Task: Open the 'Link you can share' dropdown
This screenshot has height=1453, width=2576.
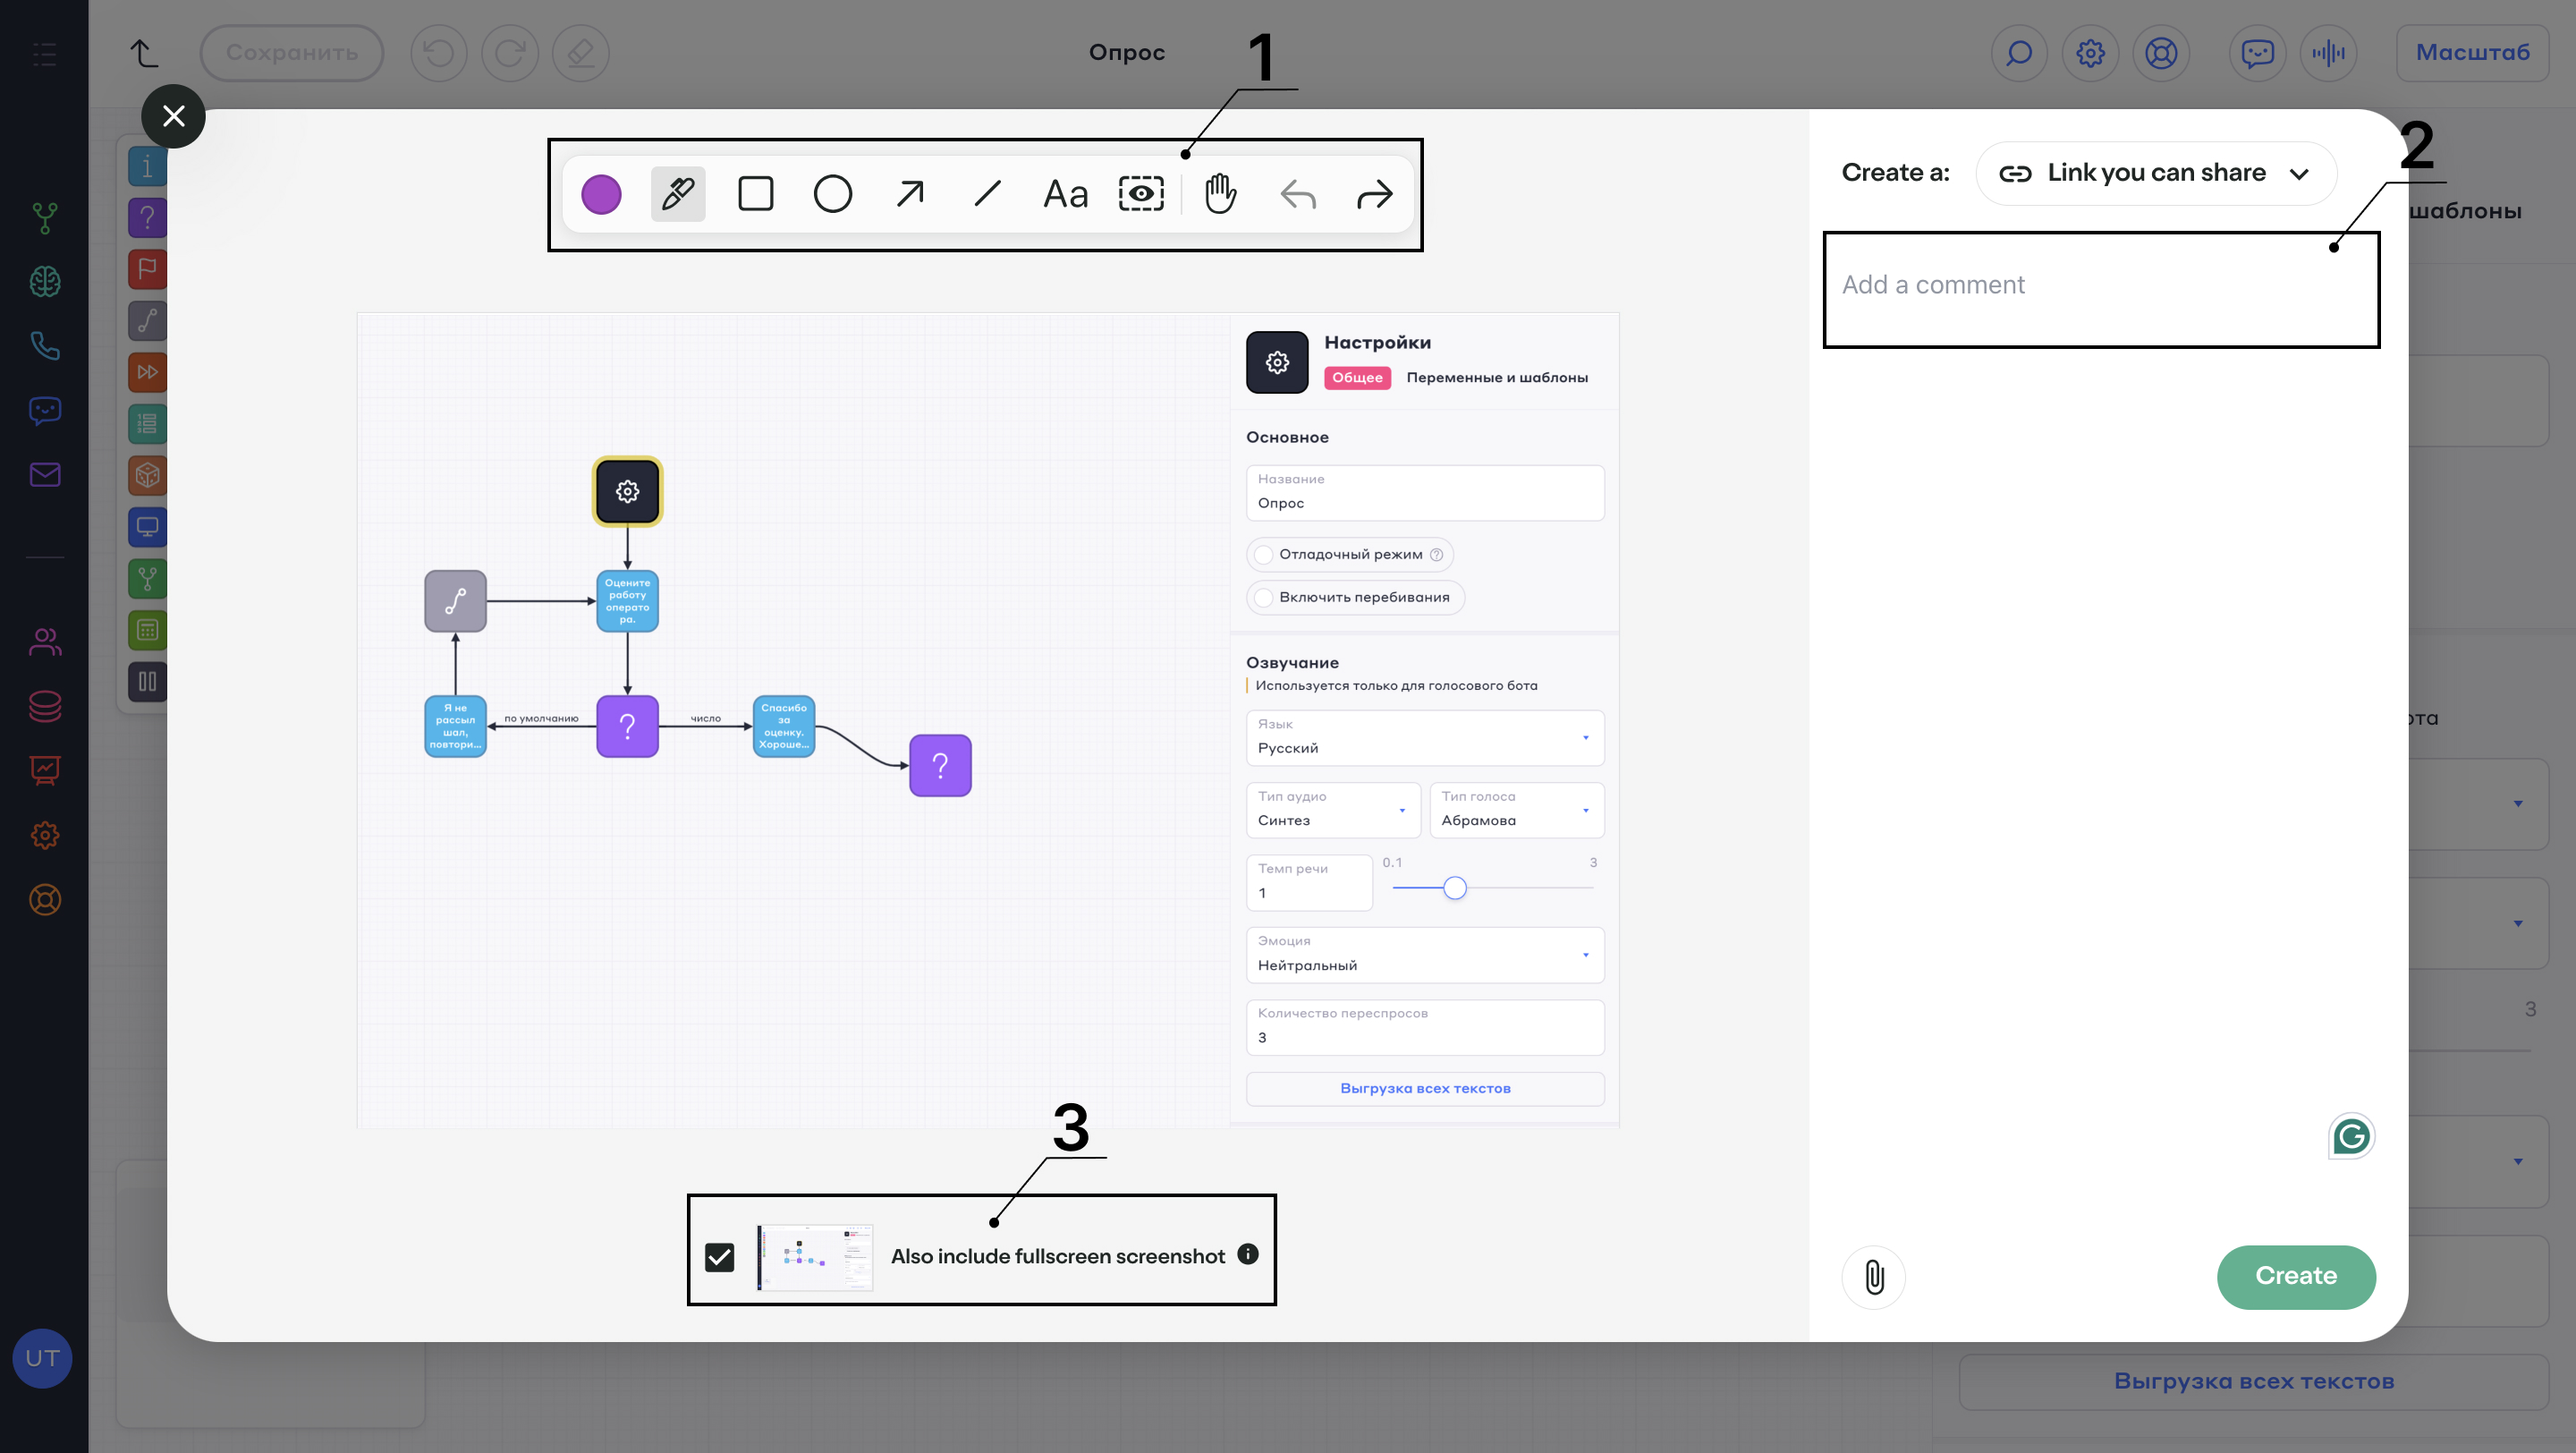Action: (x=2156, y=173)
